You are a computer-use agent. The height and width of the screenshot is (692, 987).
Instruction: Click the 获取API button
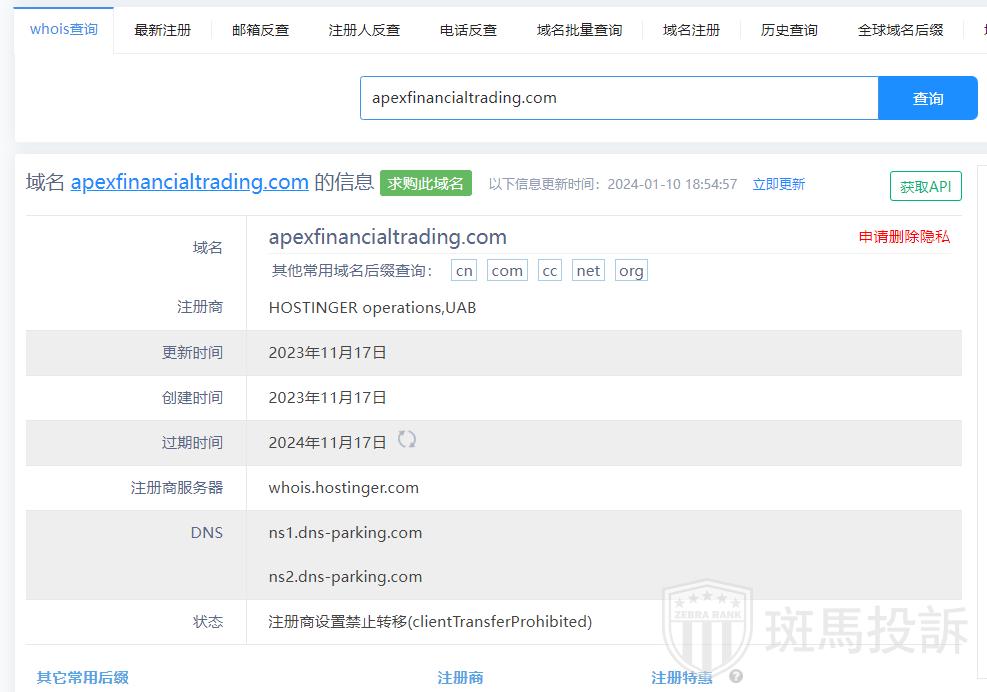tap(925, 187)
